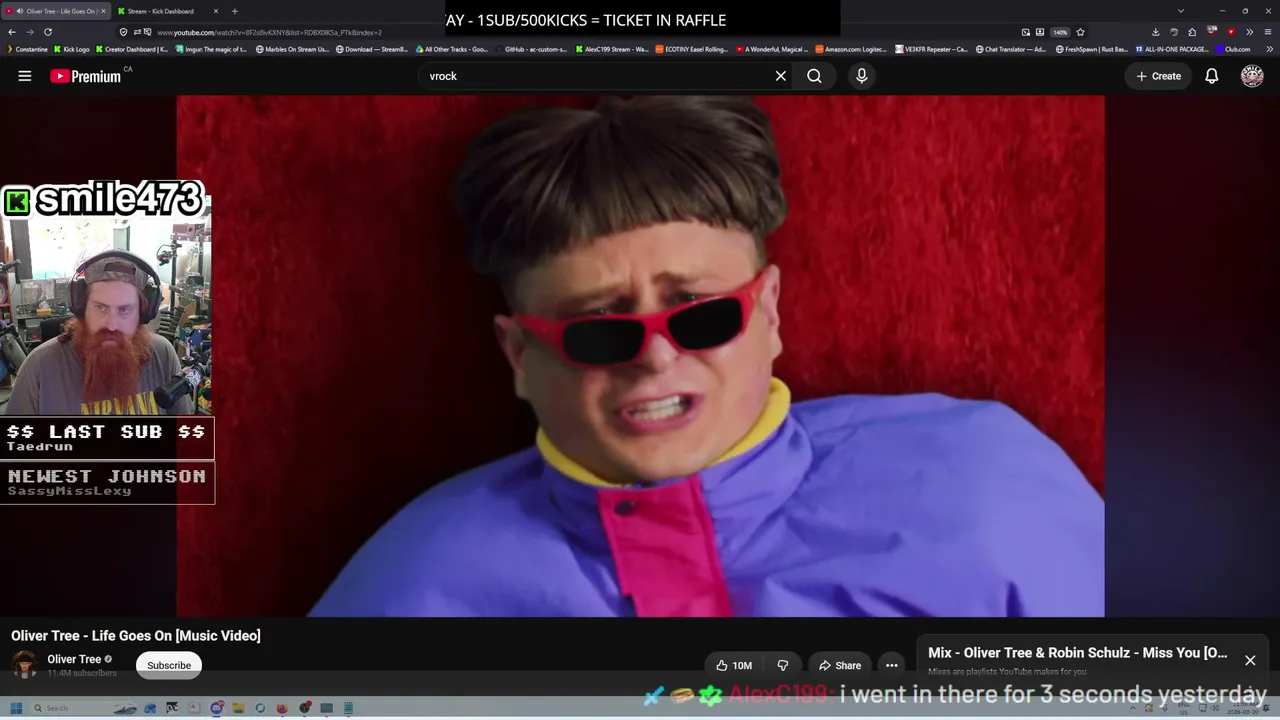Open the Imgur bookmark
Image resolution: width=1280 pixels, height=720 pixels.
click(211, 49)
